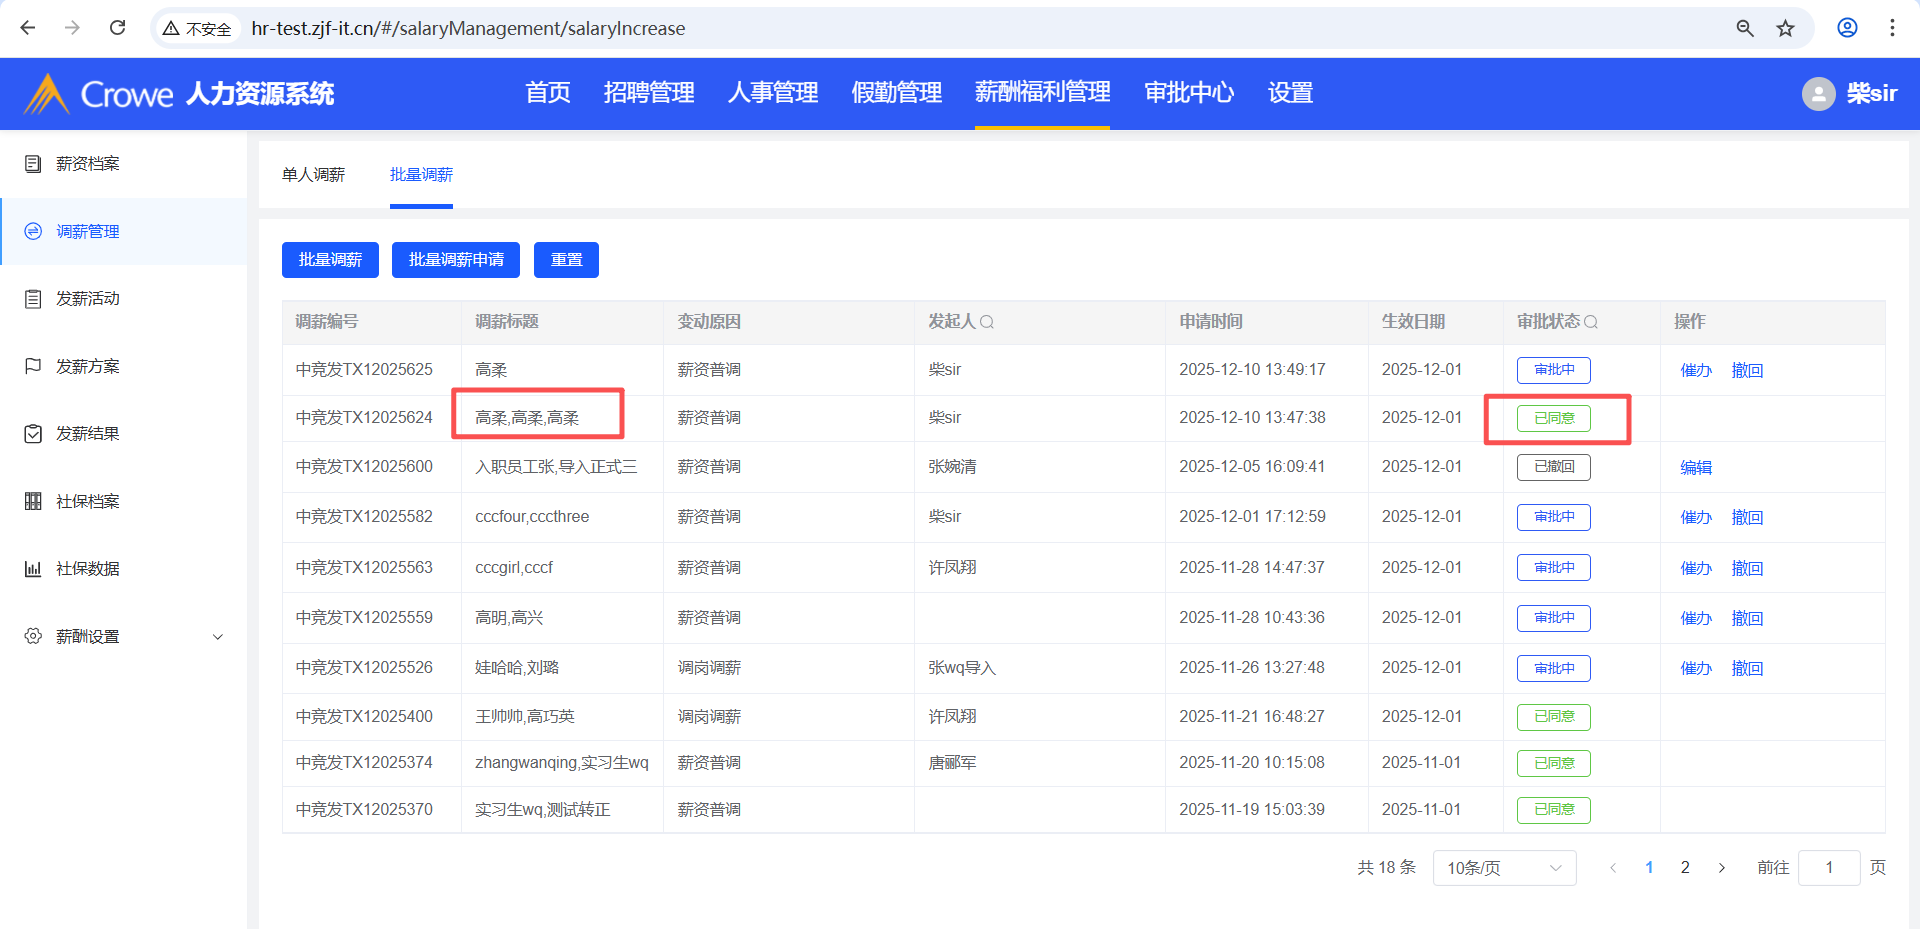
Task: Click the search icon beside 发起人 header
Action: tap(987, 322)
